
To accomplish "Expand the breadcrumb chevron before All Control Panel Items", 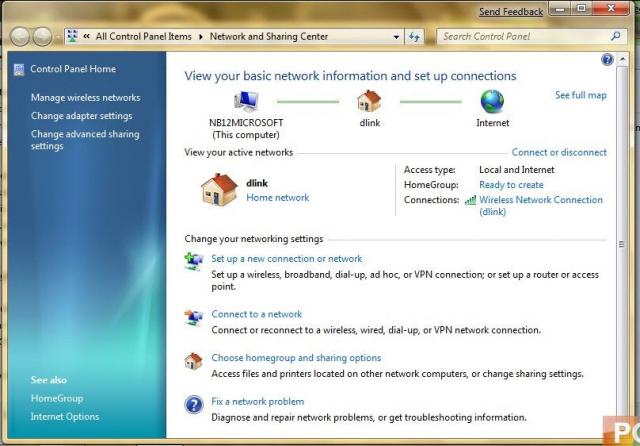I will tap(87, 36).
